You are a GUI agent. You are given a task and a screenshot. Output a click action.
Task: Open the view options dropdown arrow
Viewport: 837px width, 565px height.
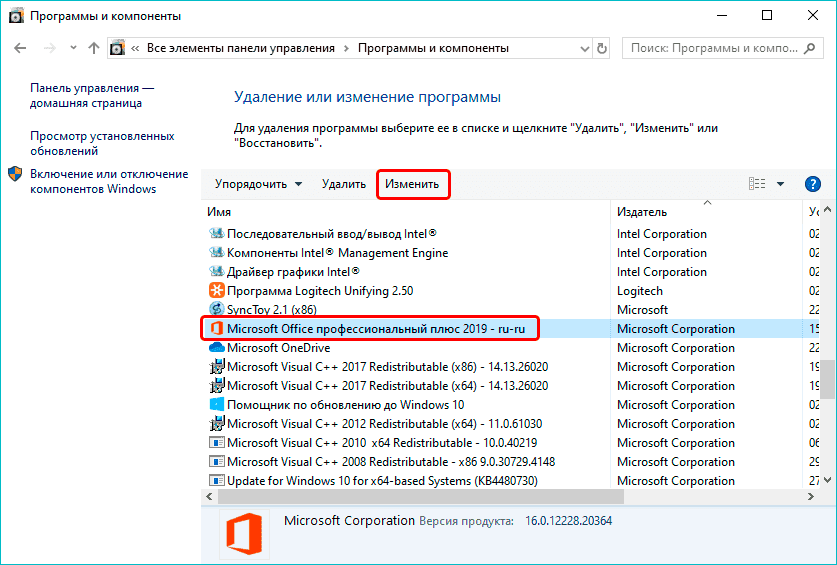click(780, 184)
